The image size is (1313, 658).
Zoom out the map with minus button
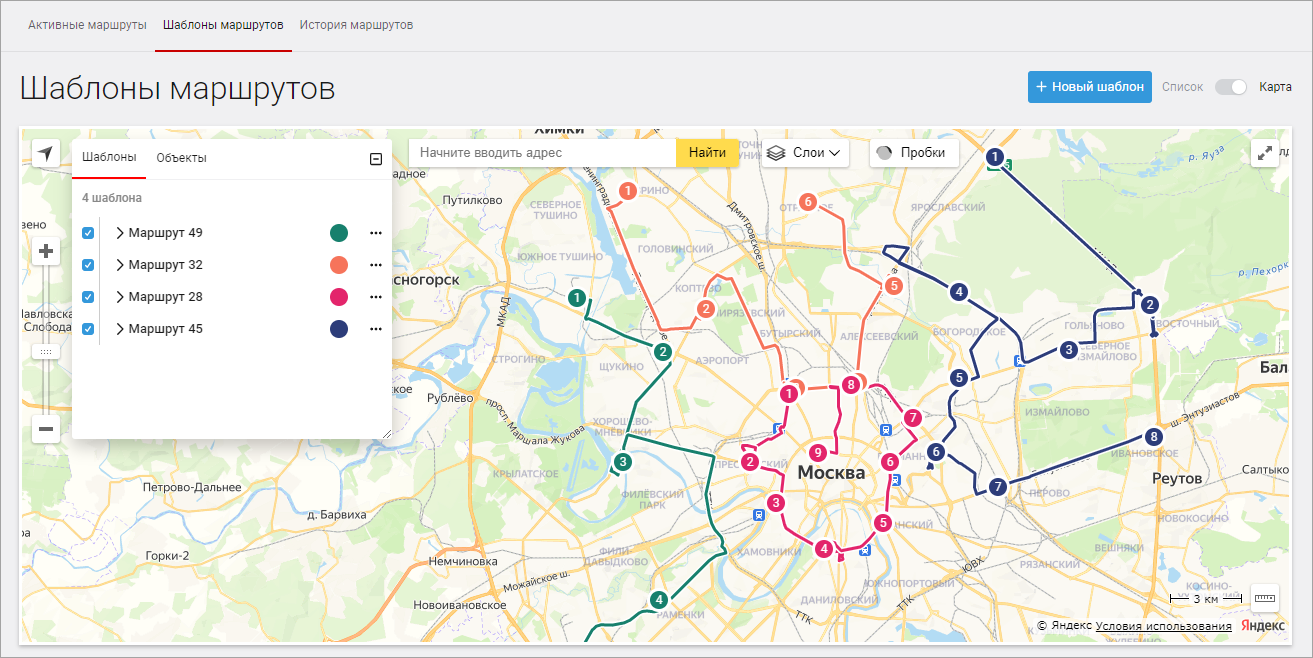click(46, 430)
